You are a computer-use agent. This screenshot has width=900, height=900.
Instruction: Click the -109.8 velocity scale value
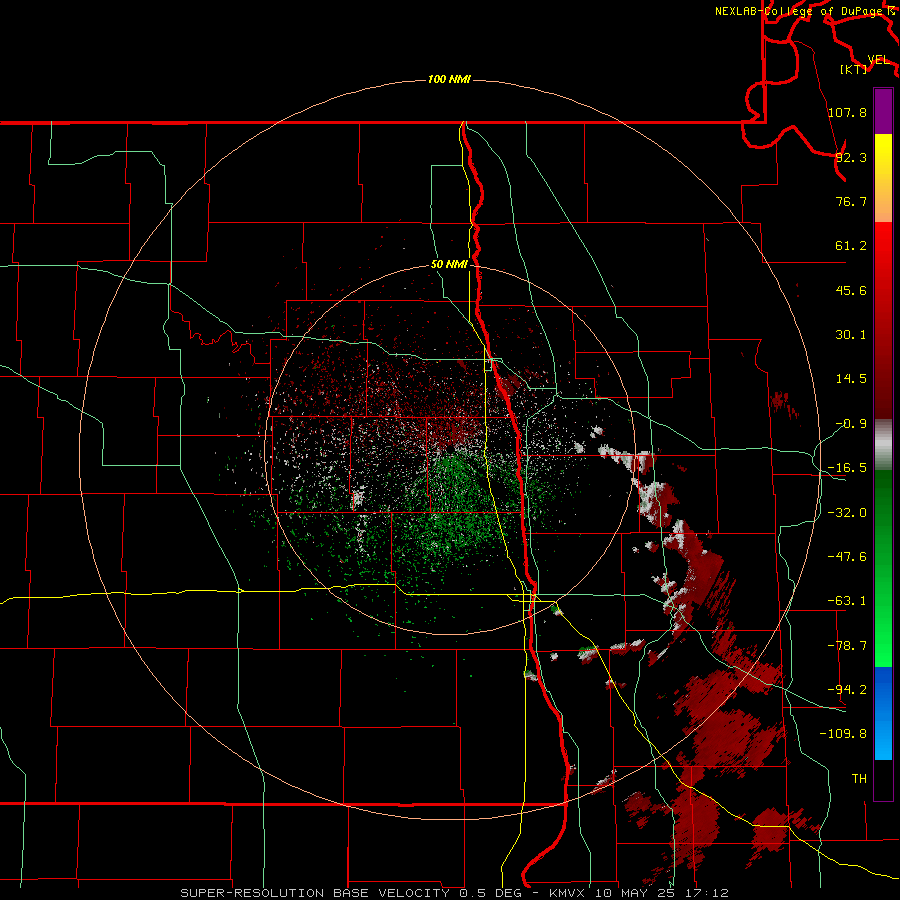(843, 734)
